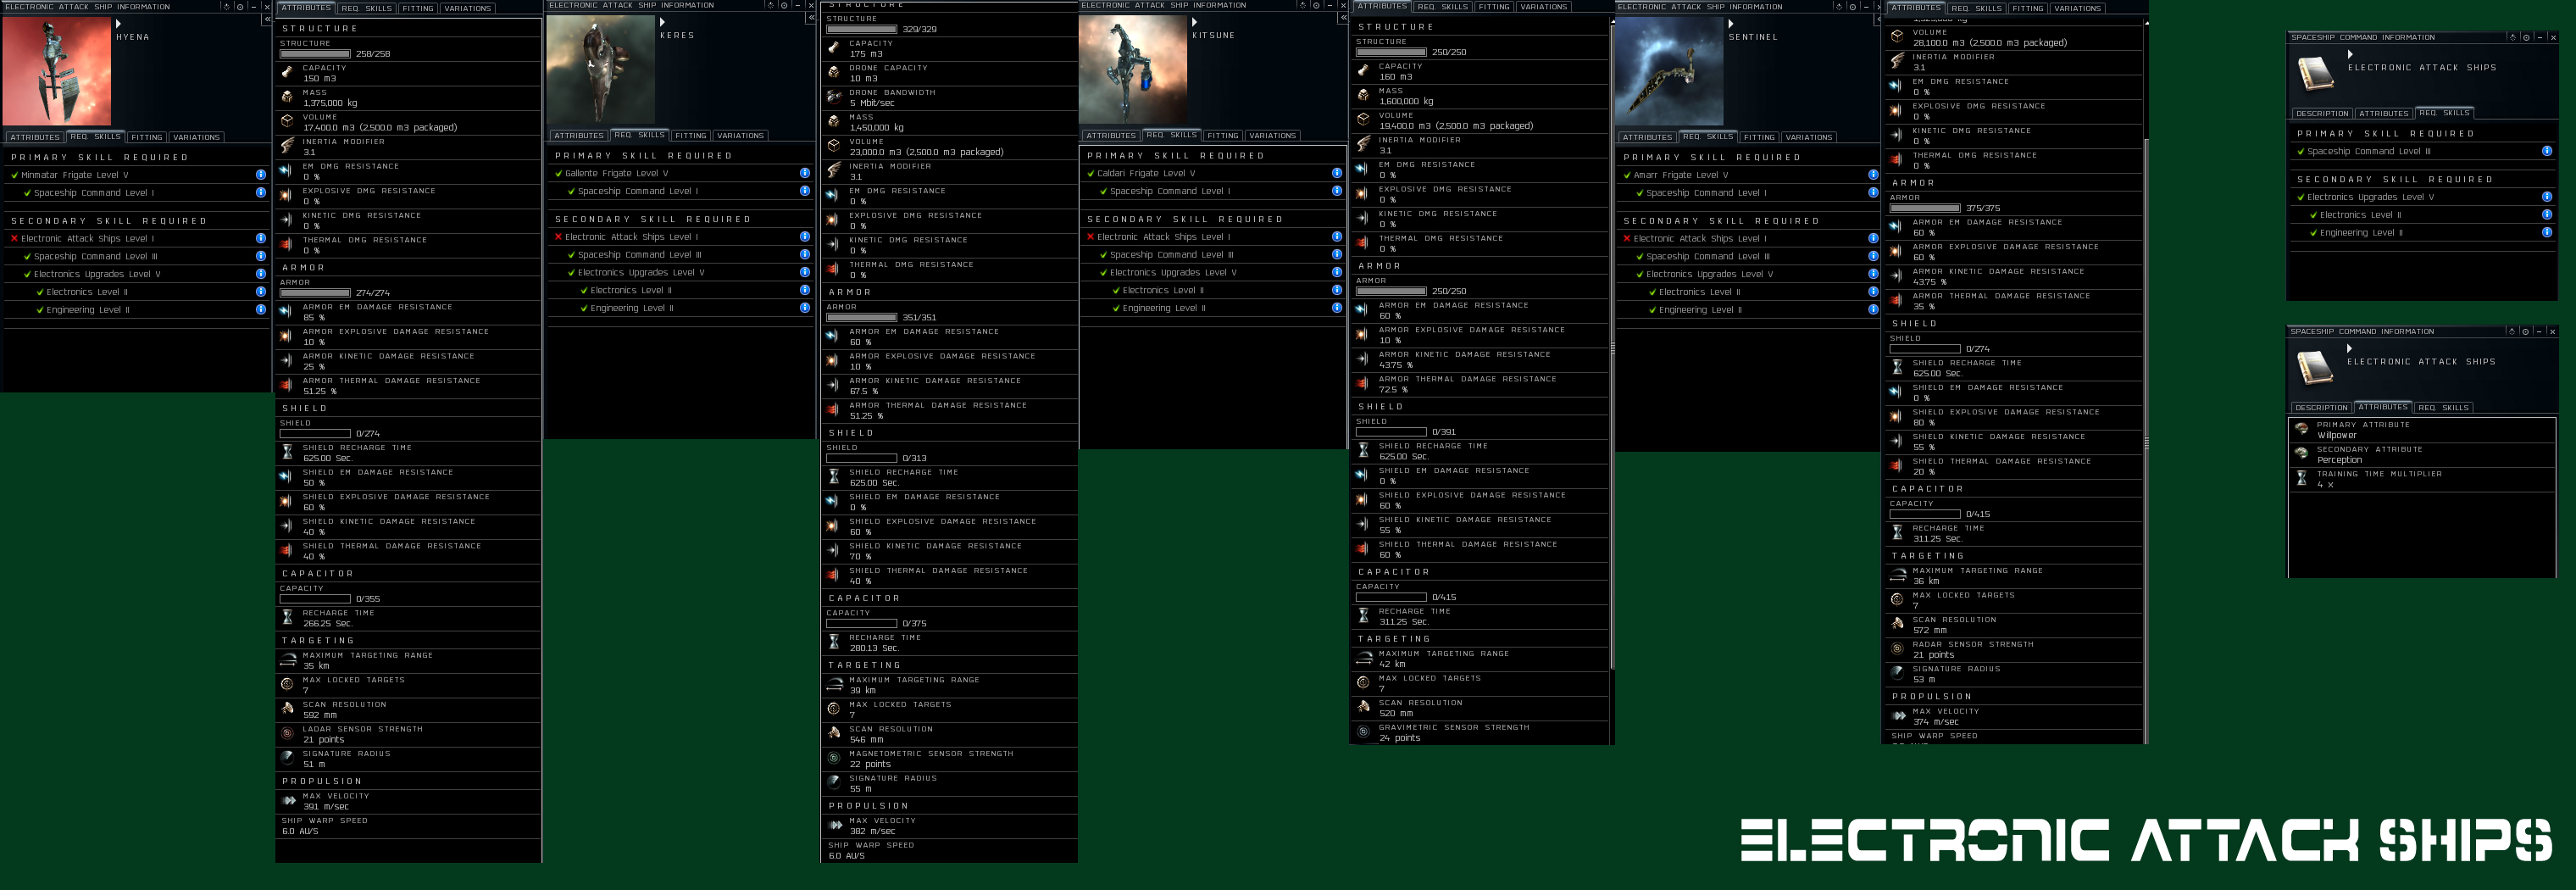
Task: Click the Keres ship portrait
Action: click(601, 69)
